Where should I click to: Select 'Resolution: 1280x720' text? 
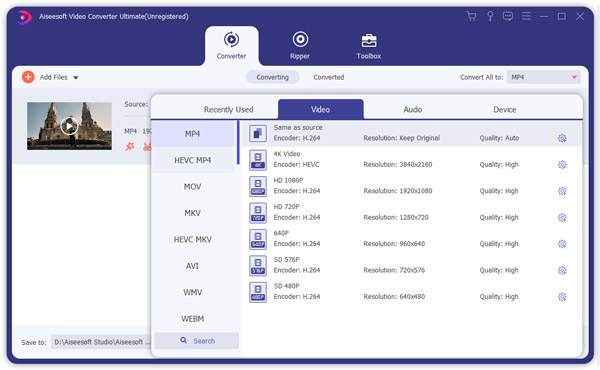396,217
